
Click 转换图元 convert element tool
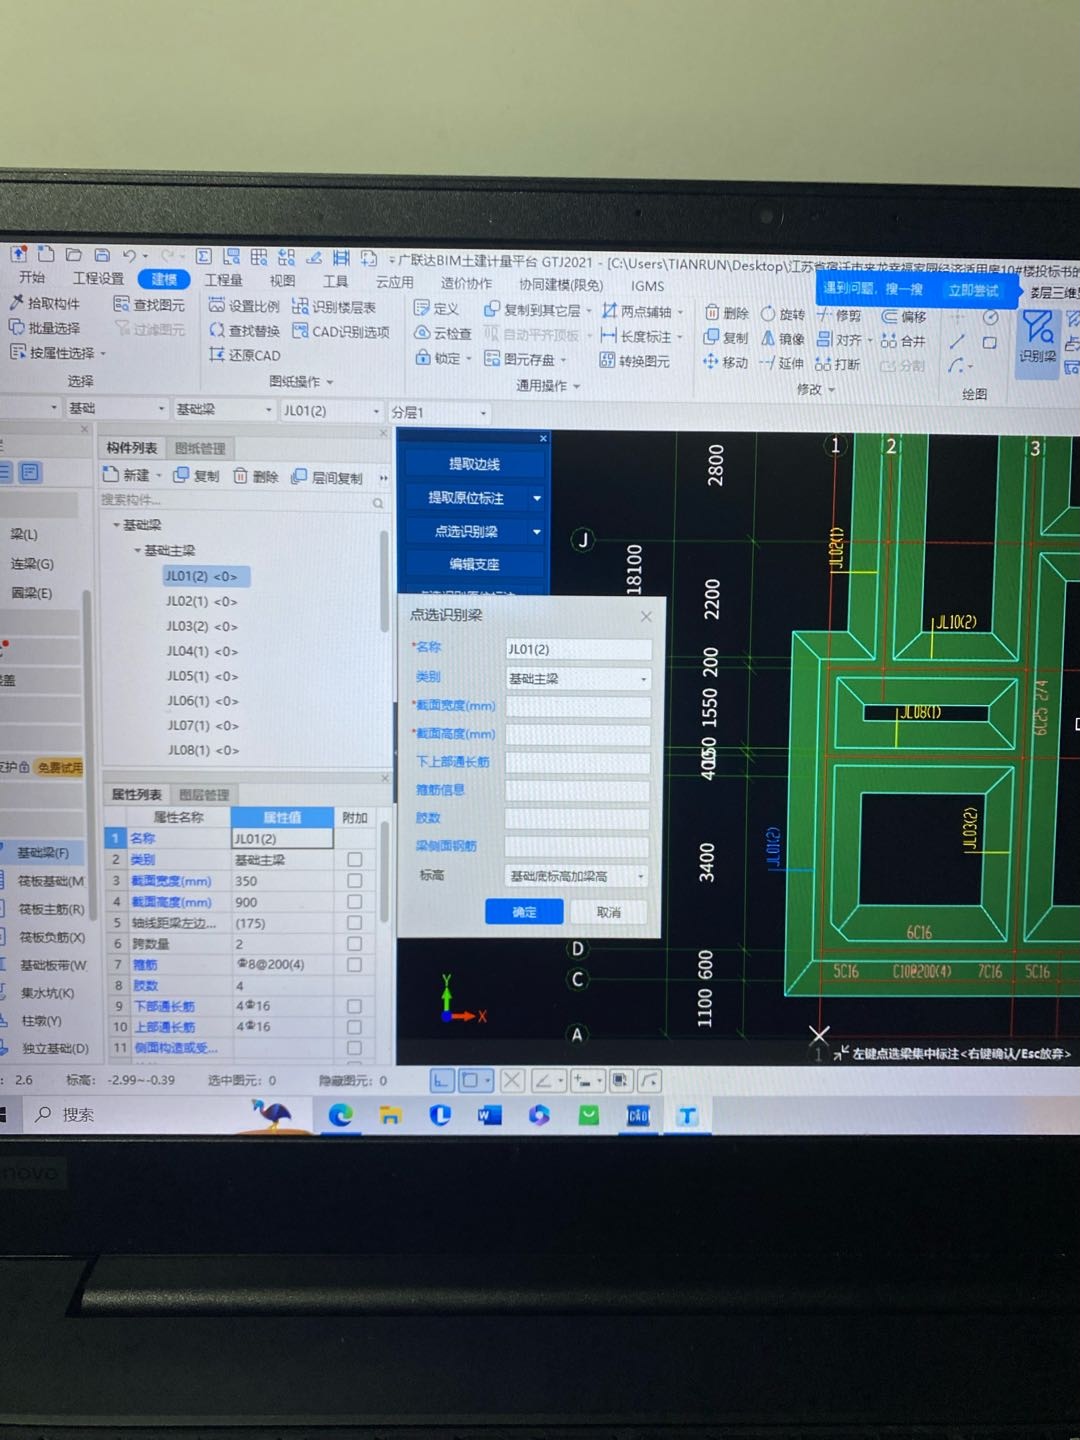click(635, 361)
